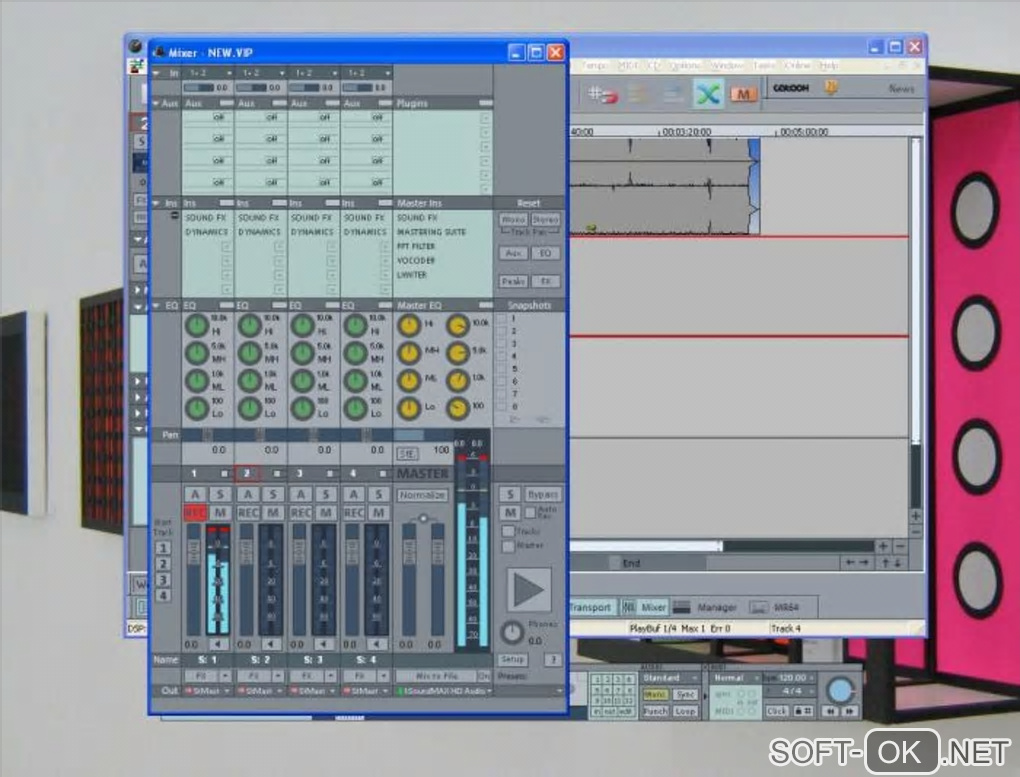
Task: Toggle the snap magnet grid tool
Action: (602, 95)
